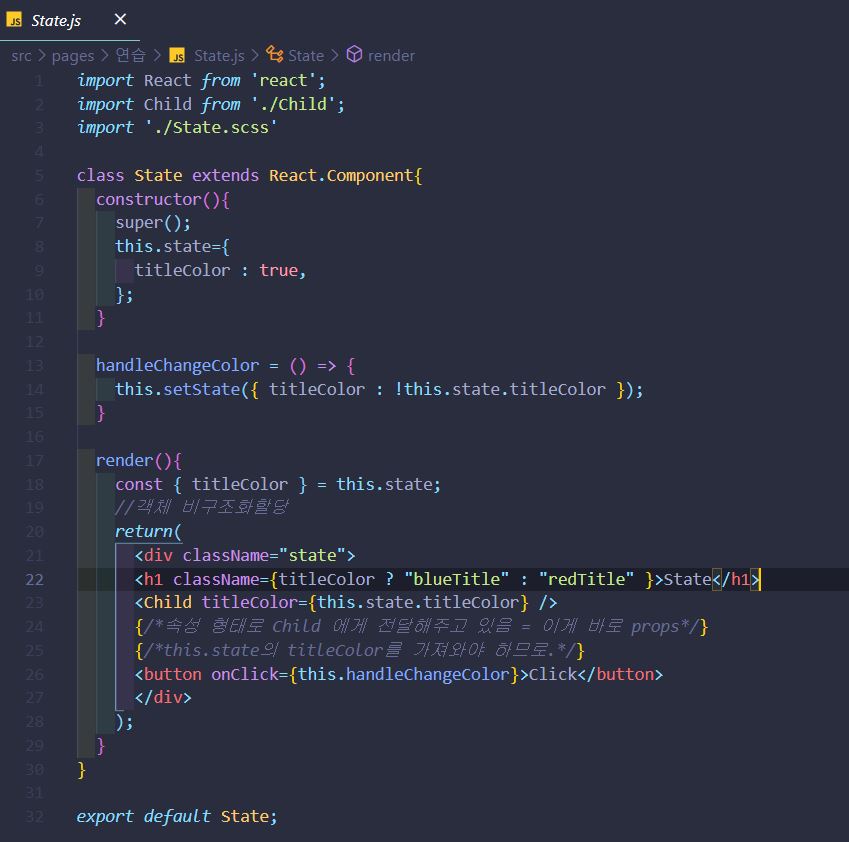The height and width of the screenshot is (842, 849).
Task: Click React.Component in class declaration
Action: [341, 175]
